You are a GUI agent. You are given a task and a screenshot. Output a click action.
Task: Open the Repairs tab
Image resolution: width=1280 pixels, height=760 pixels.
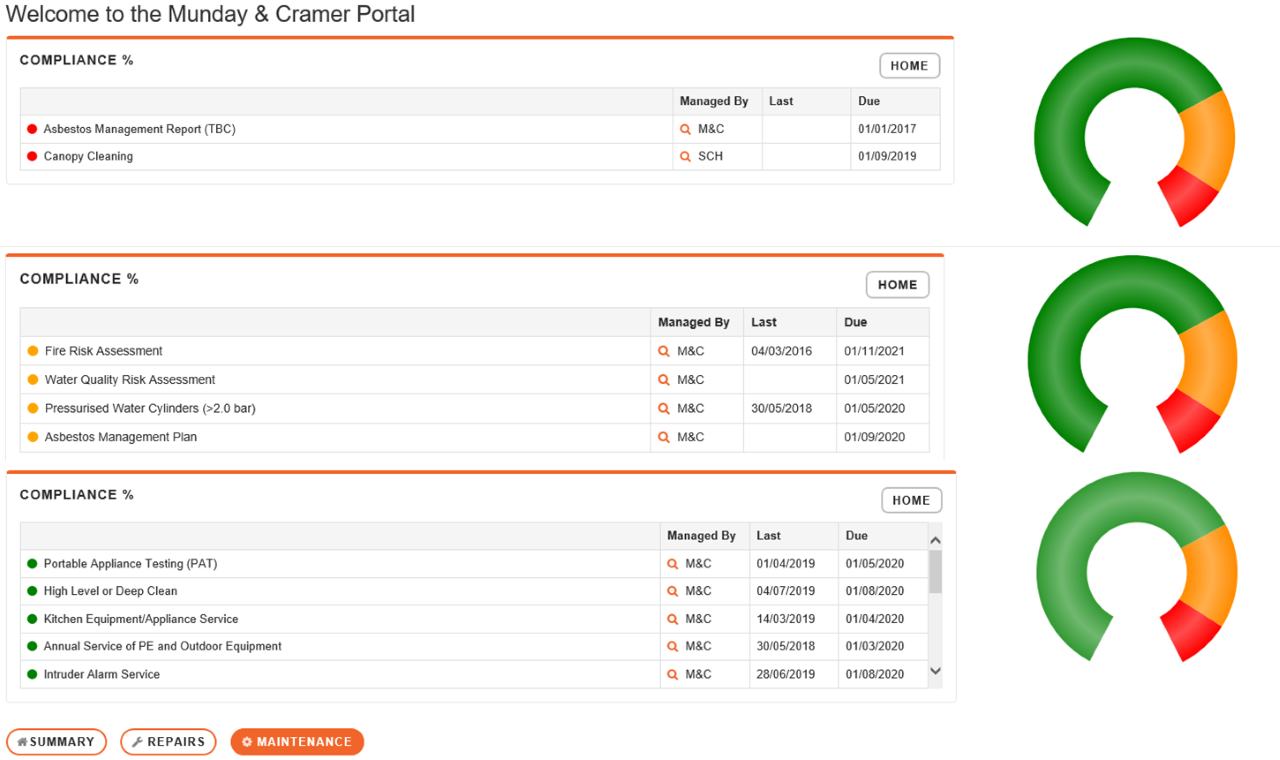coord(168,742)
